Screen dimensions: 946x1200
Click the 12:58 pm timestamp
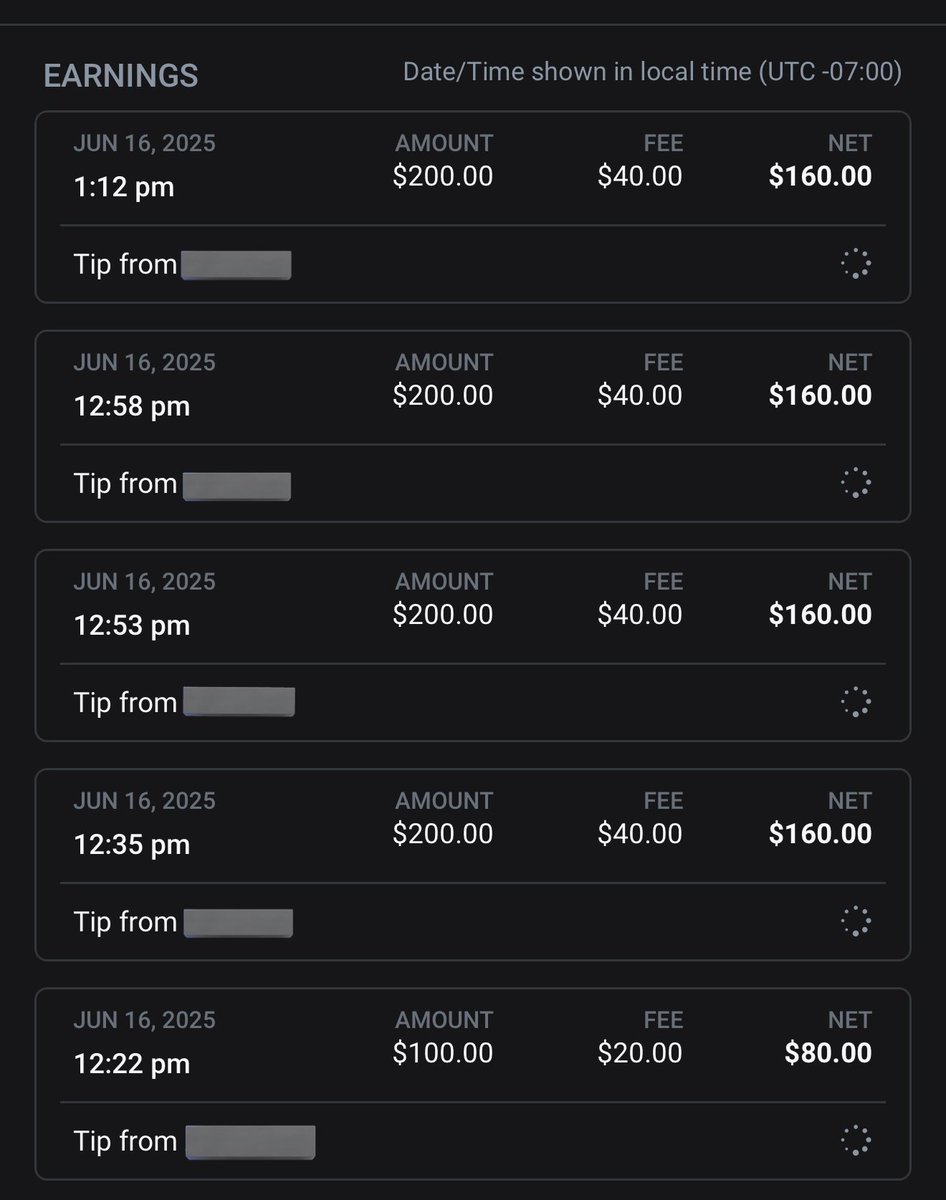coord(132,406)
